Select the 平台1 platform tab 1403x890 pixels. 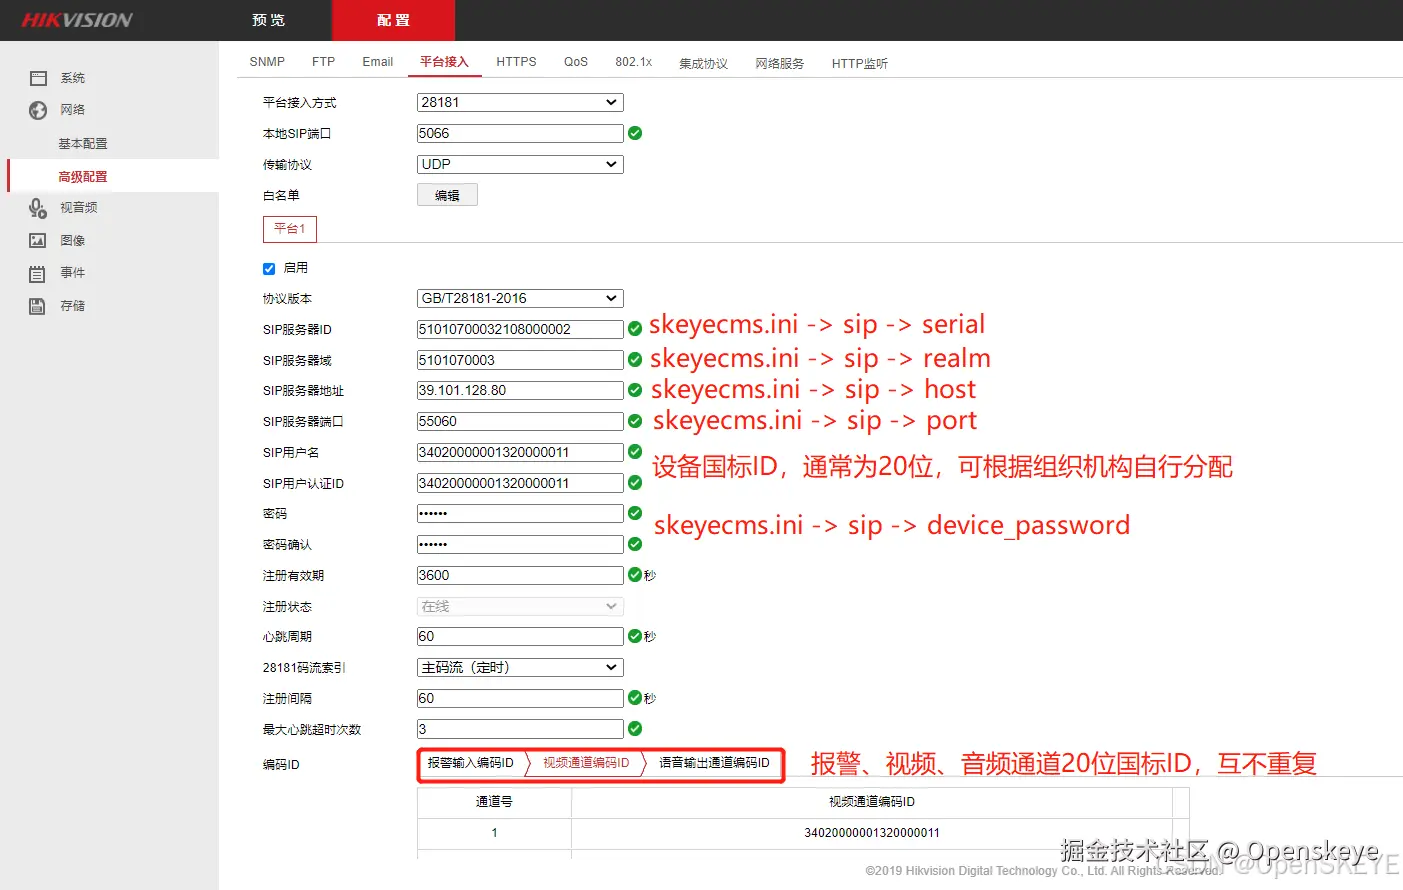290,229
